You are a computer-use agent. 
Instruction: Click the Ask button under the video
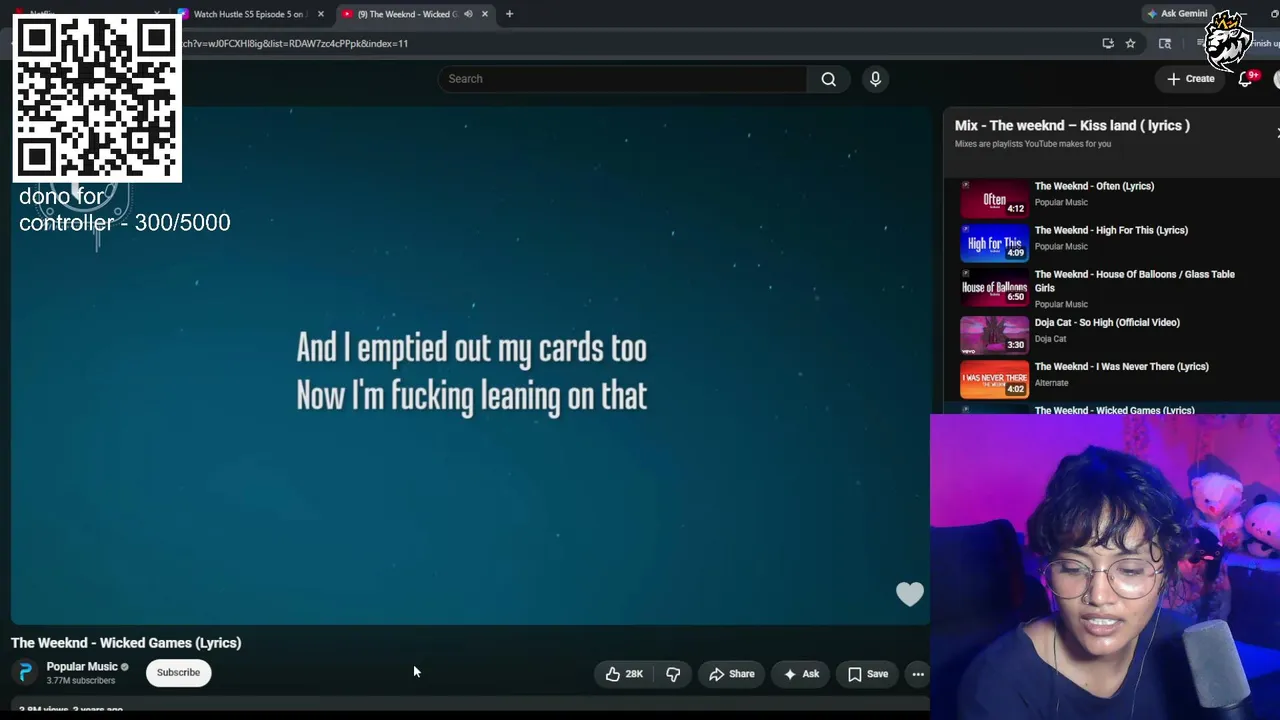[801, 674]
